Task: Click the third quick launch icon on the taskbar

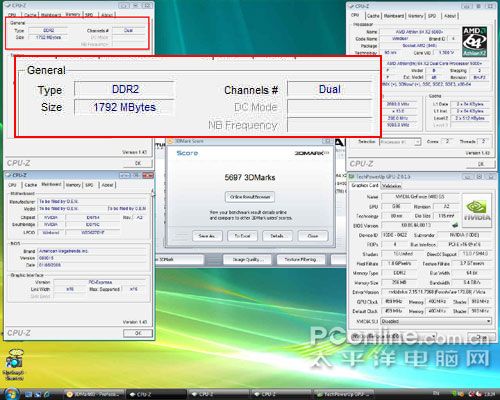Action: coord(47,394)
